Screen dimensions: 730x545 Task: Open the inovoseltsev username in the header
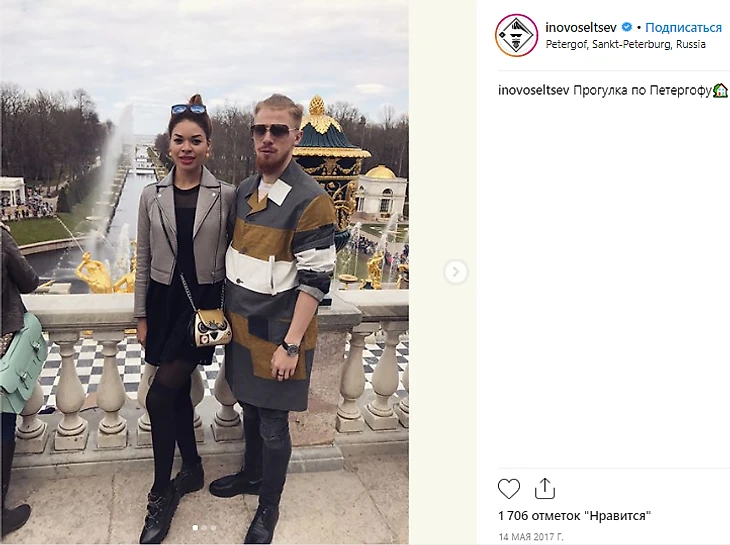pyautogui.click(x=581, y=27)
